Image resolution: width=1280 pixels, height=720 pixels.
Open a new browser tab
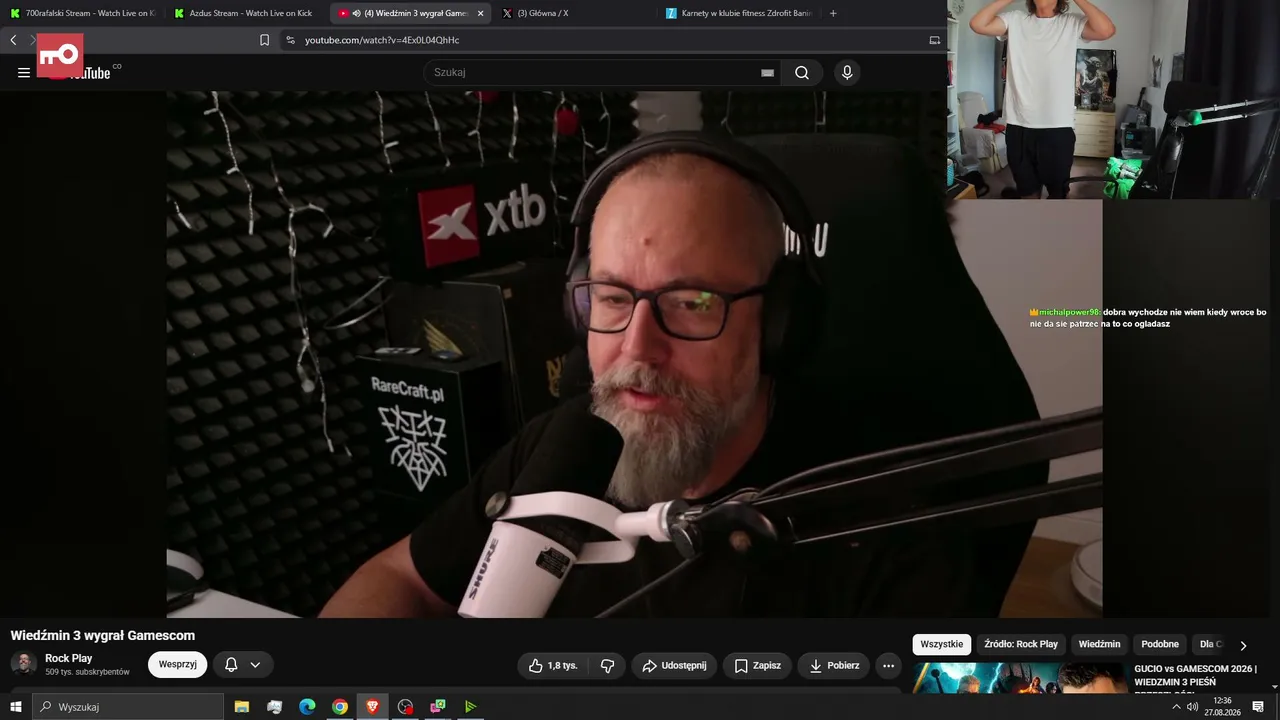click(833, 13)
